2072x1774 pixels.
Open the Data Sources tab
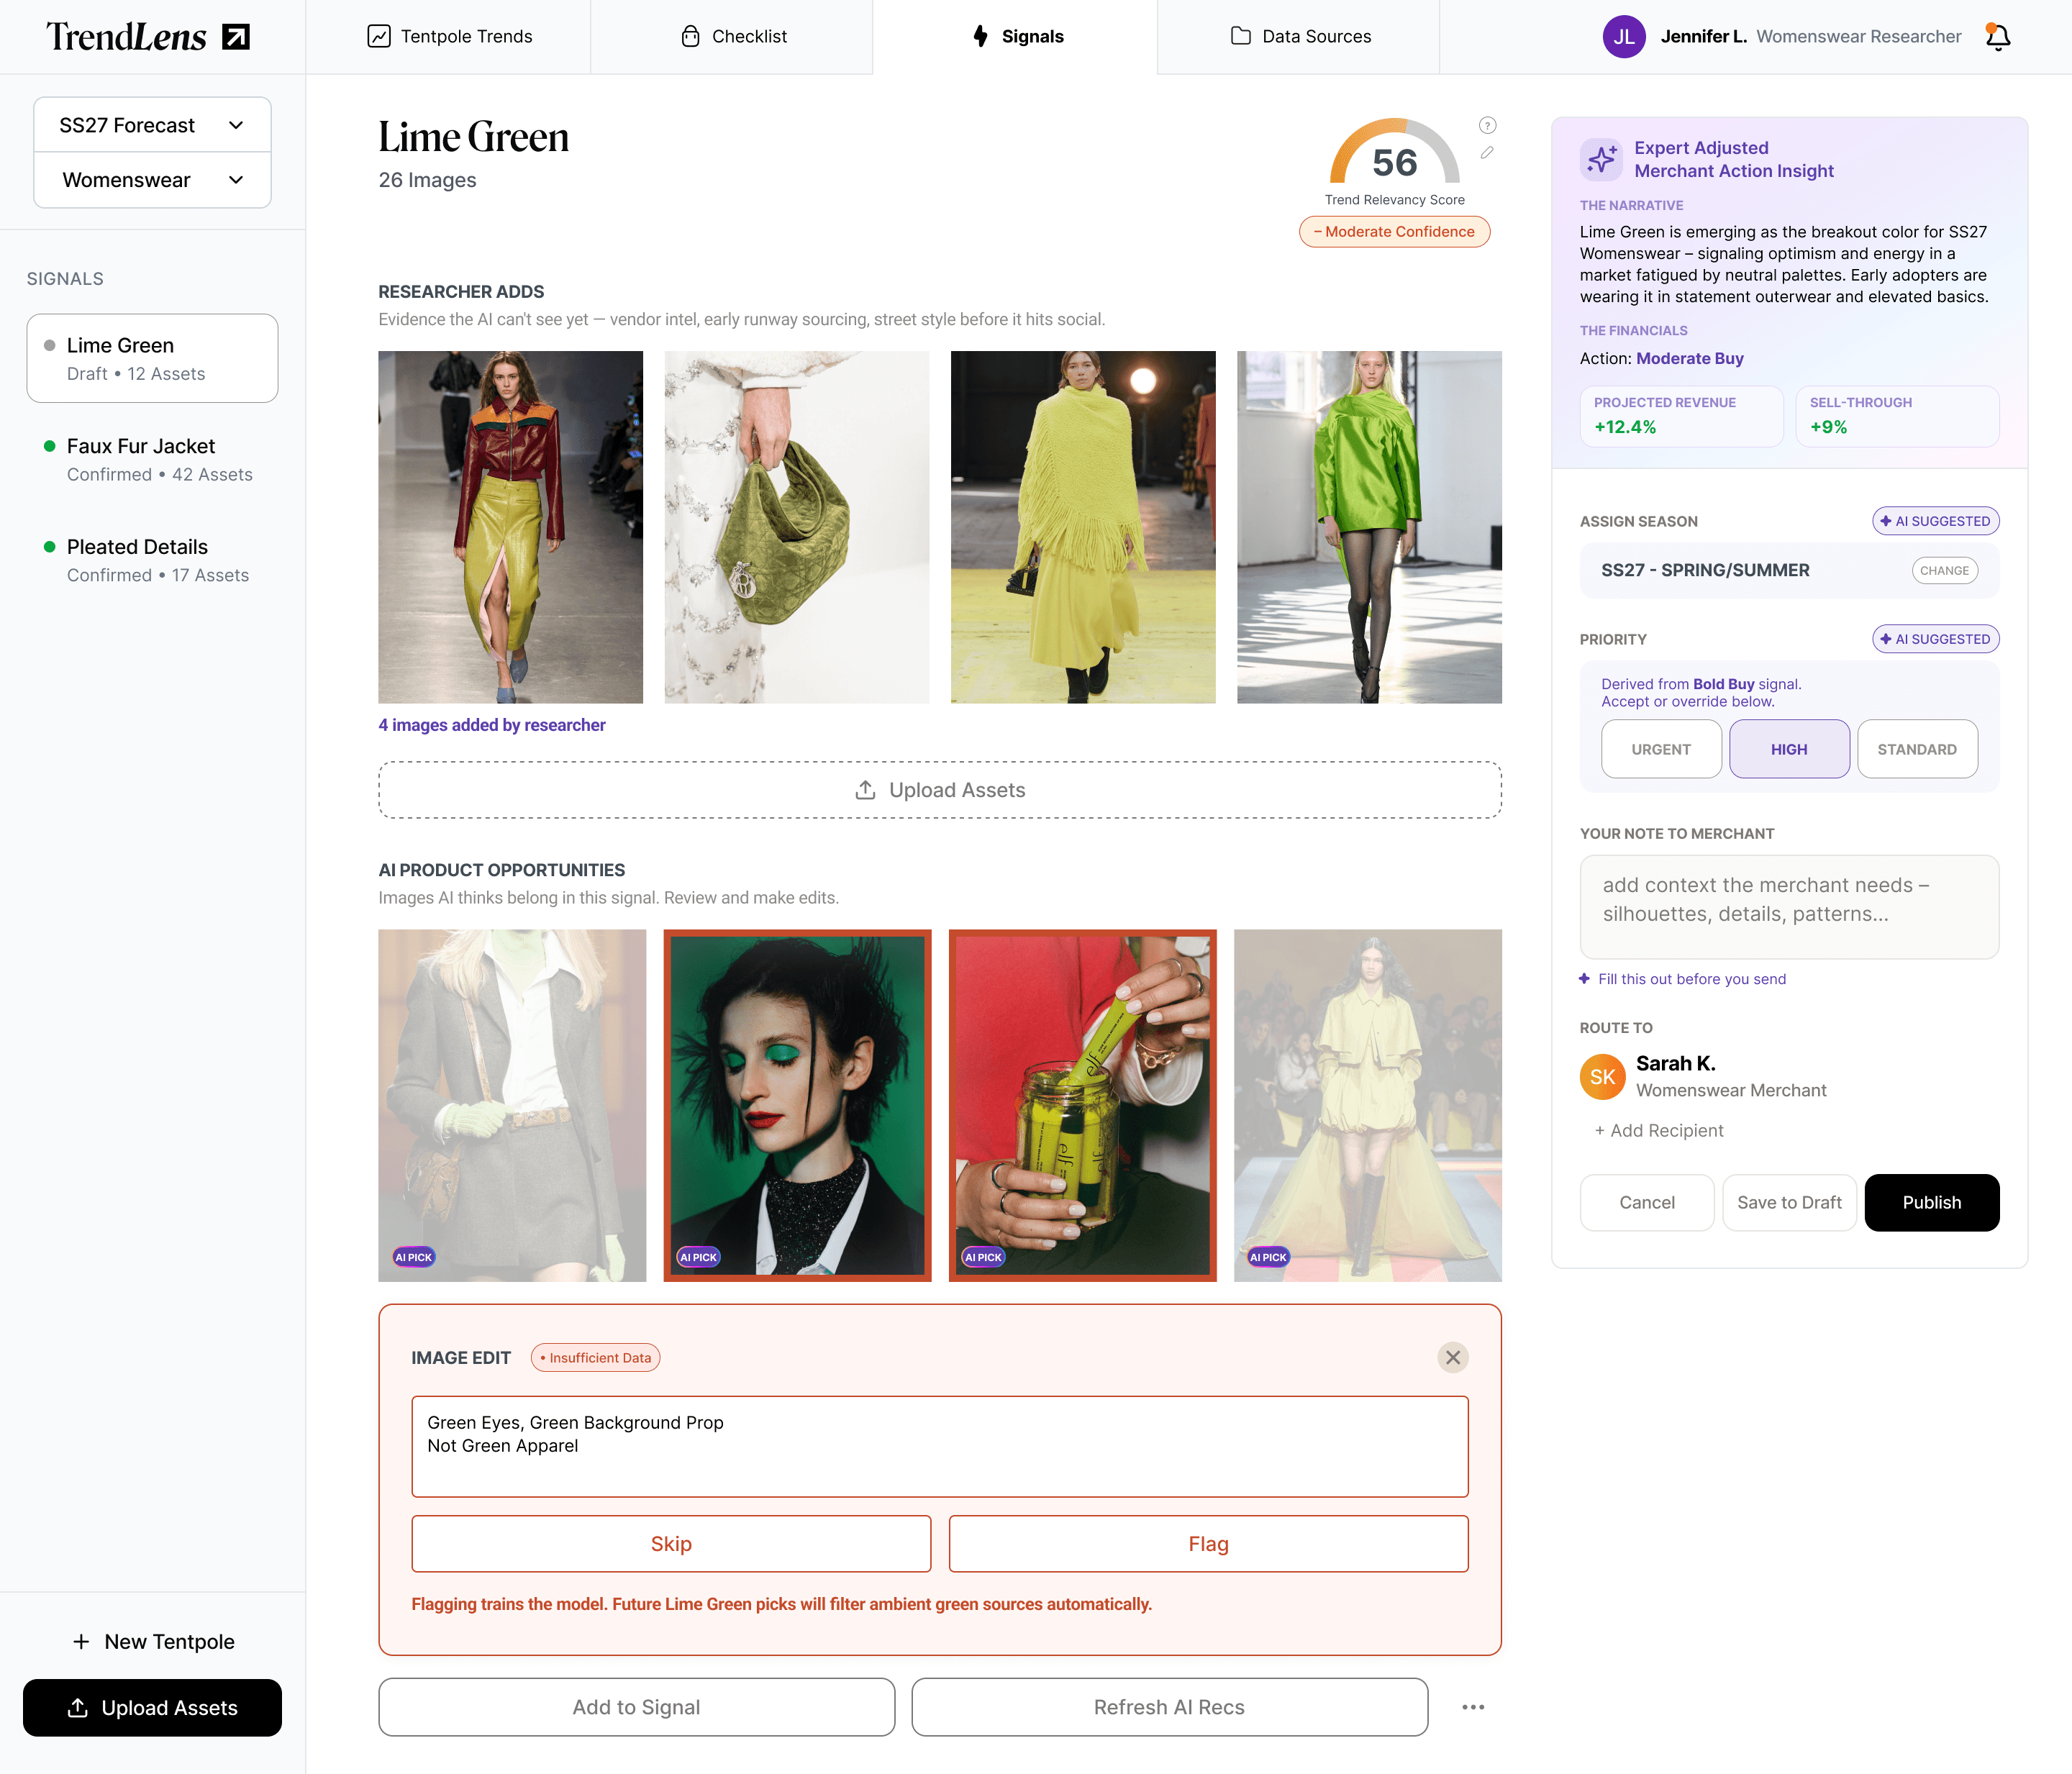(x=1299, y=37)
